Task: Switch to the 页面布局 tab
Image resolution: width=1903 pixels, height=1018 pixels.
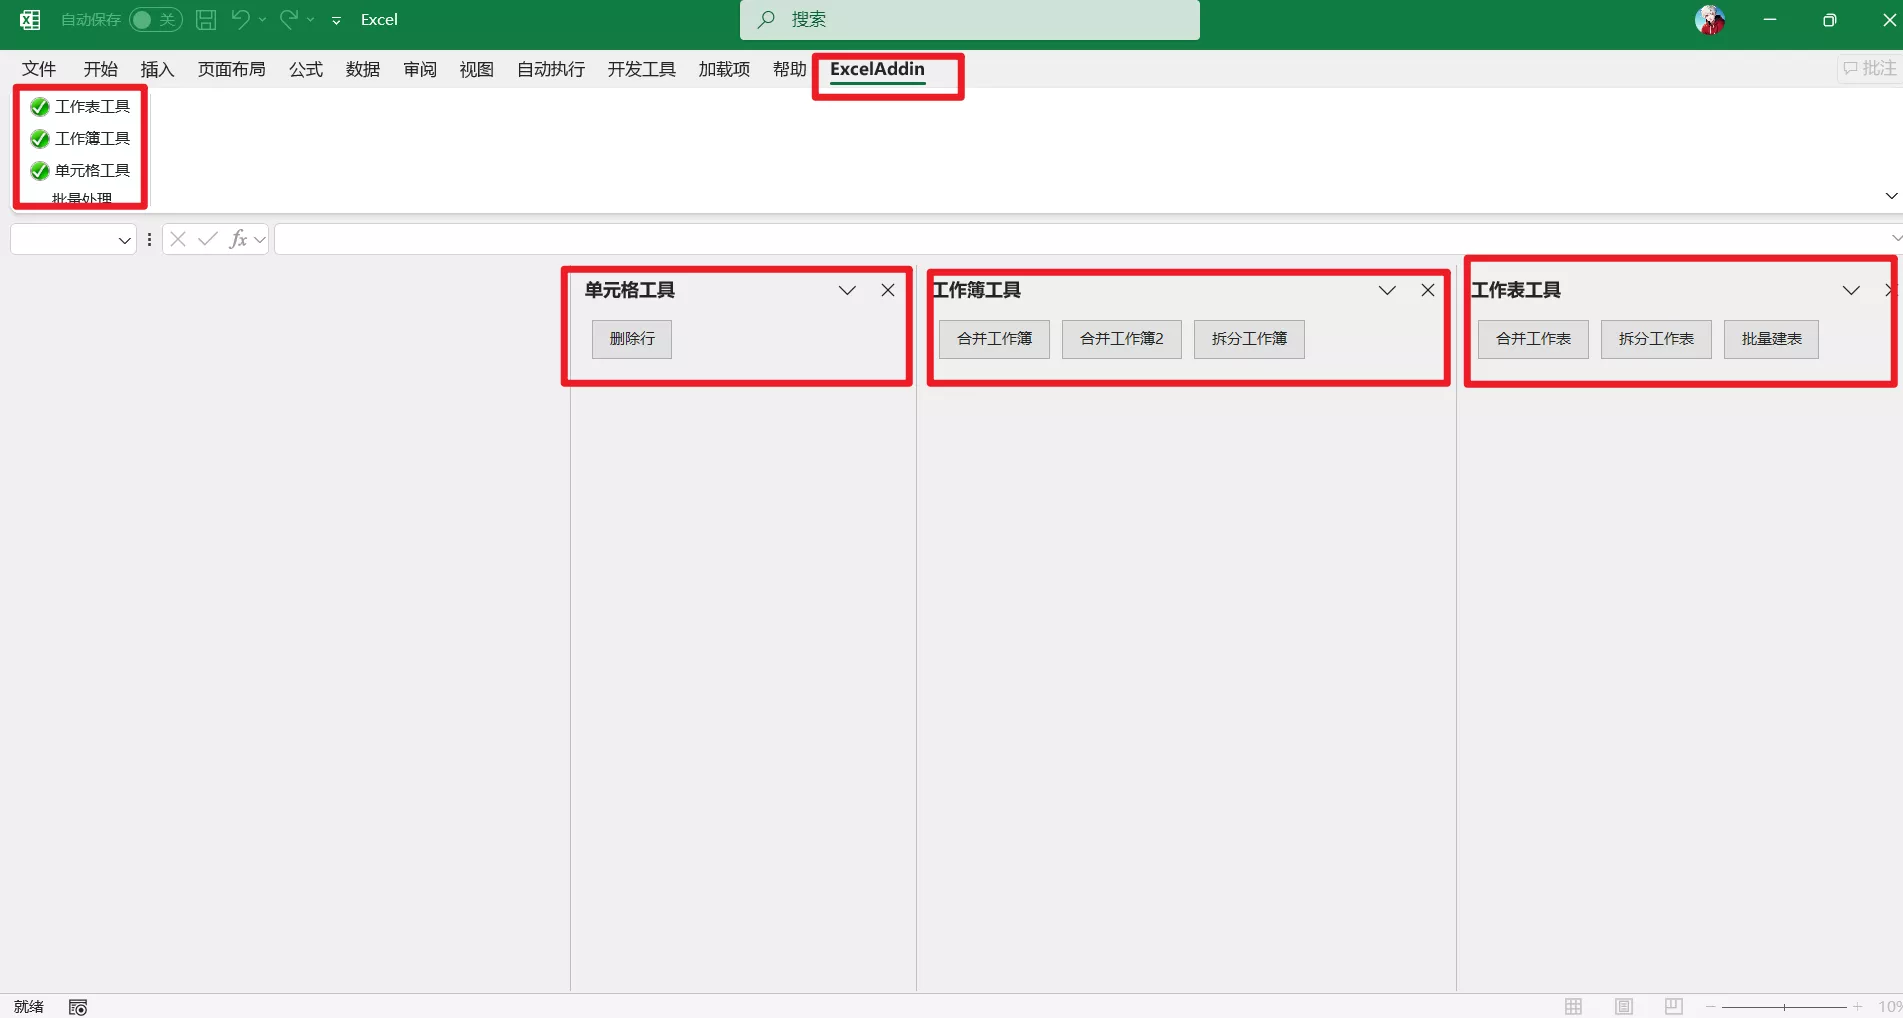Action: pyautogui.click(x=231, y=69)
